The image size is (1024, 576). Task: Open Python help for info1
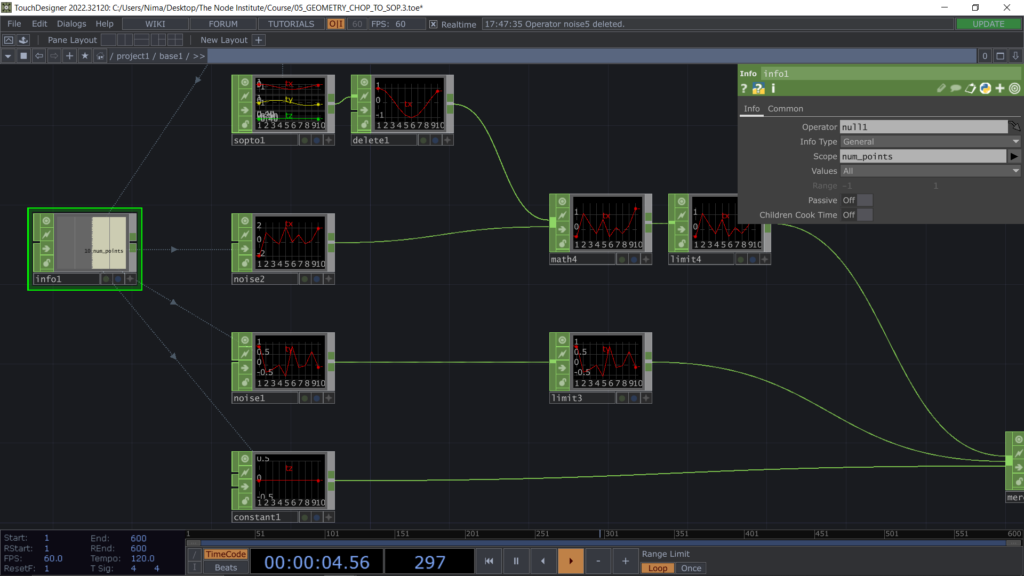(x=758, y=88)
